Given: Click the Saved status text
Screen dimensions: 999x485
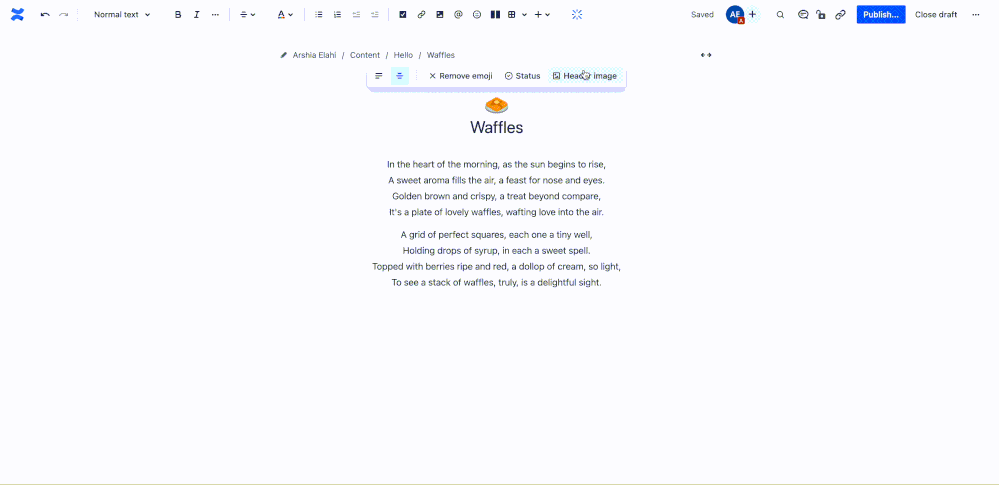Looking at the screenshot, I should click(702, 15).
